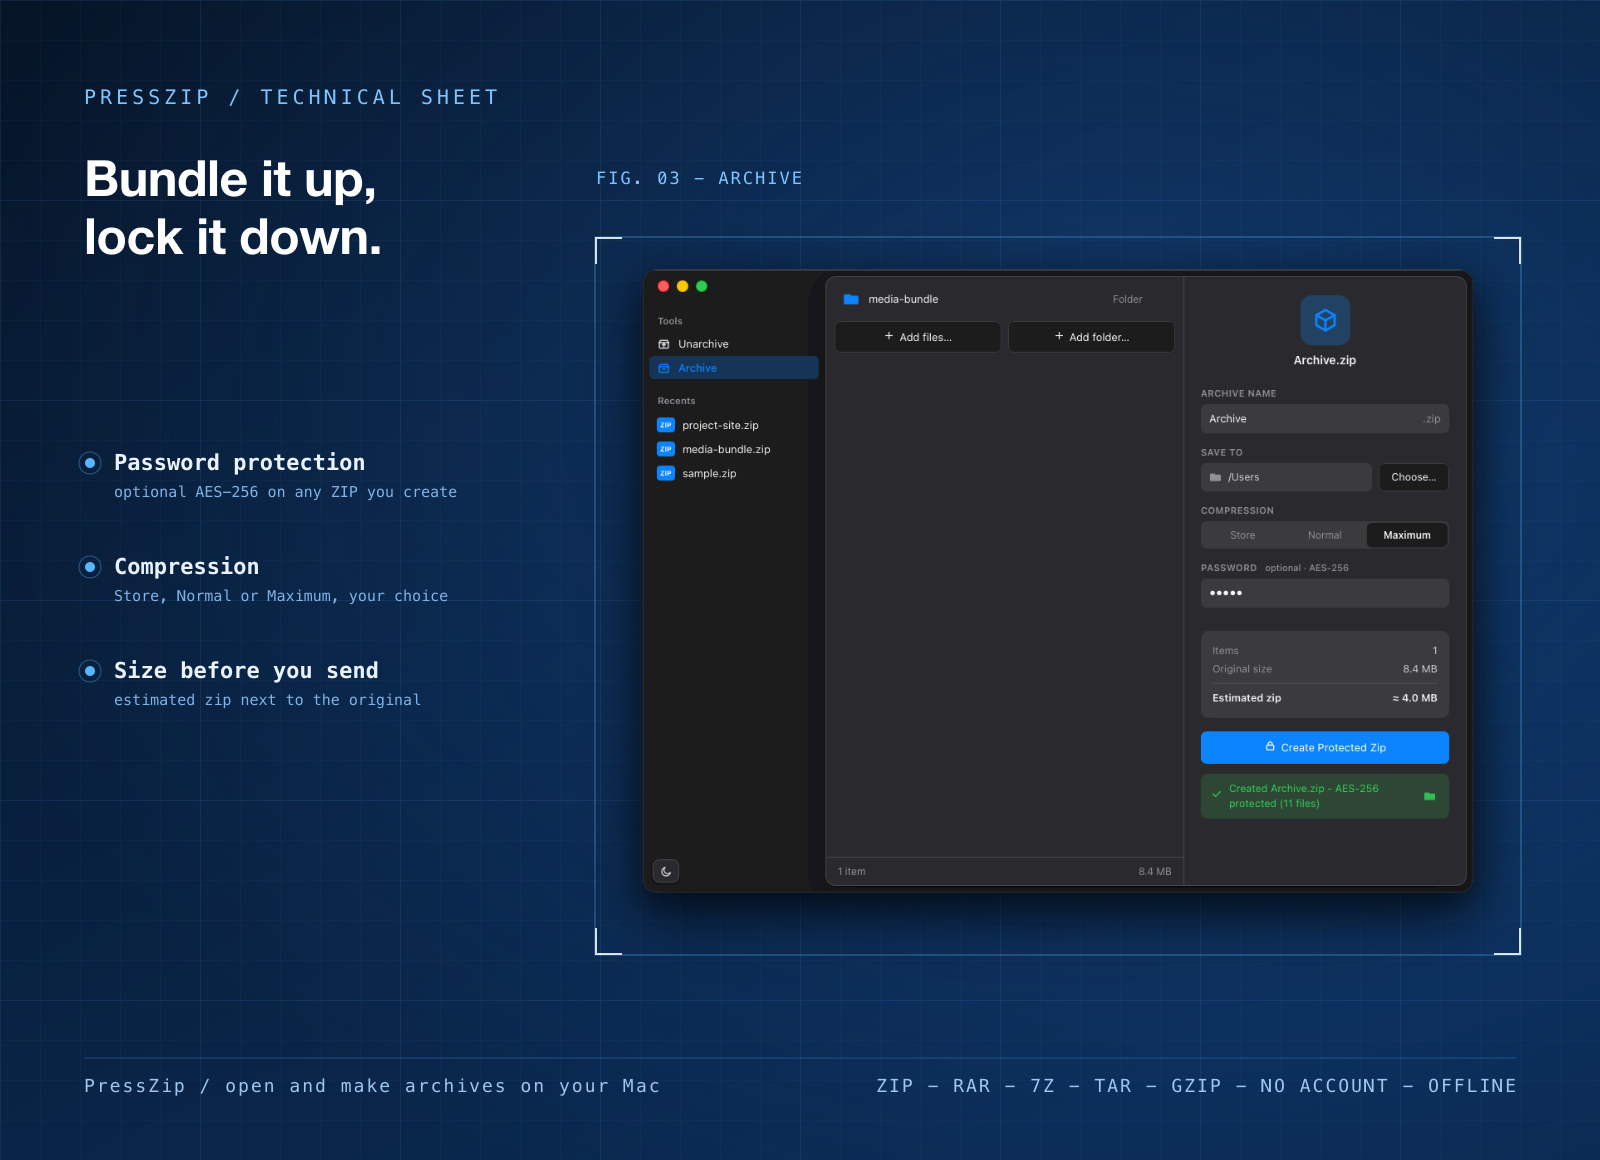Click the zip icon beside media-bundle.zip
Image resolution: width=1600 pixels, height=1160 pixels.
click(x=666, y=449)
